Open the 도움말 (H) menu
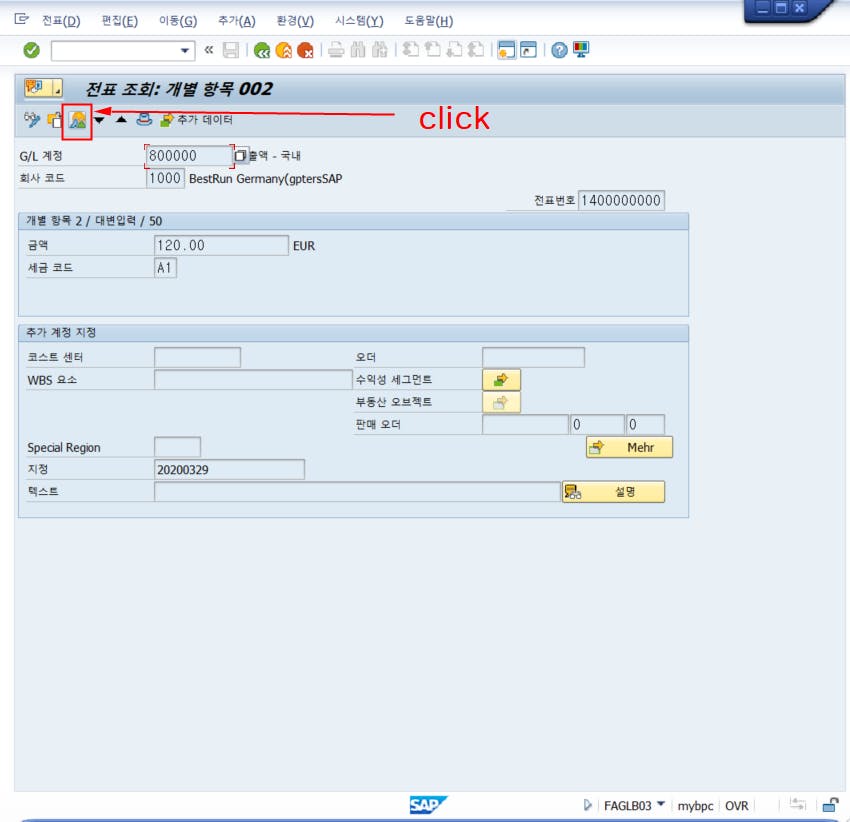This screenshot has height=822, width=850. [x=428, y=21]
